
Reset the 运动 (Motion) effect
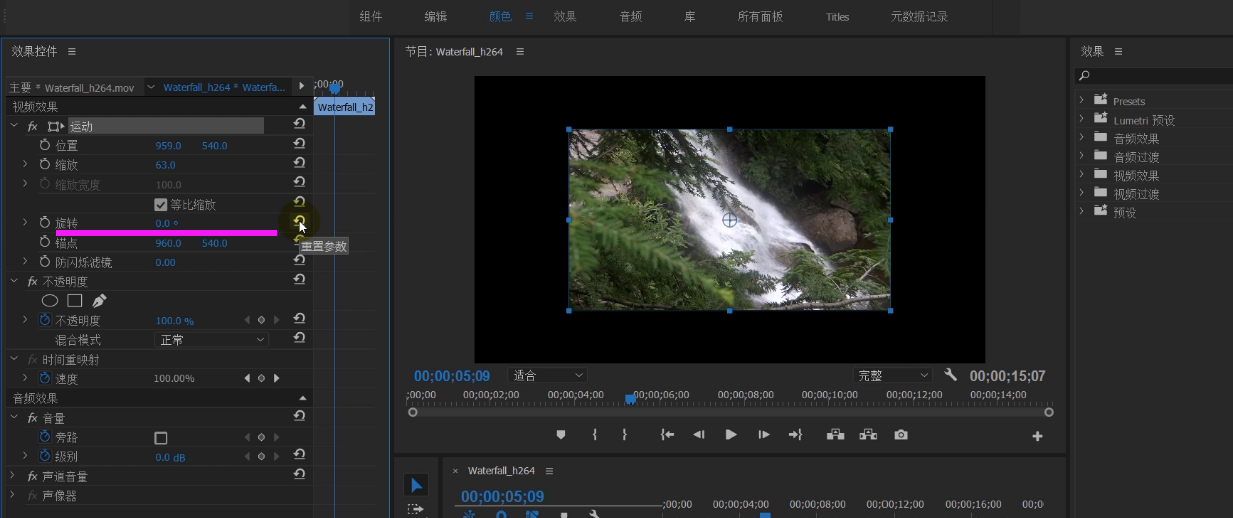click(x=299, y=125)
